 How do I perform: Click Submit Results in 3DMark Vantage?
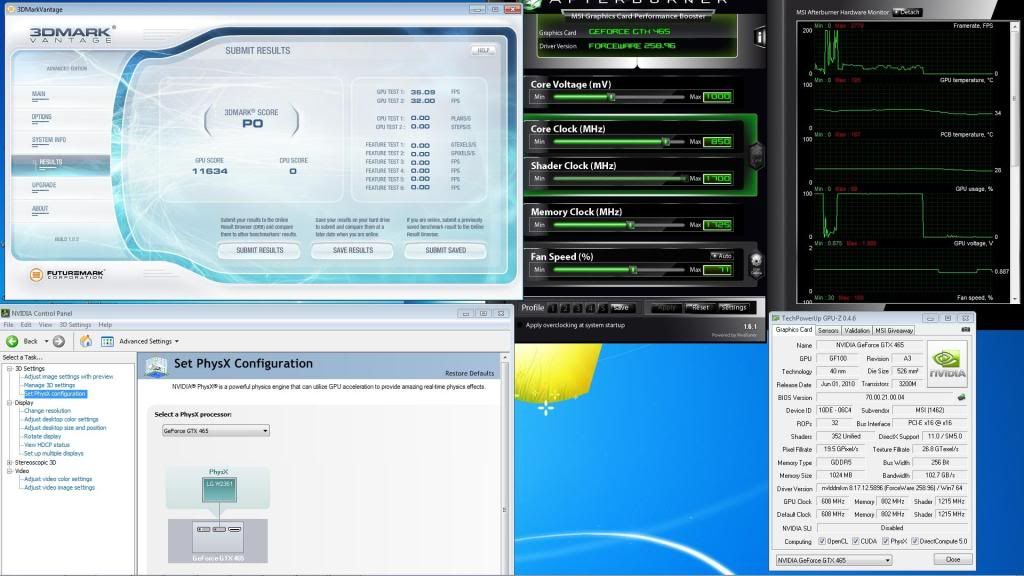click(x=259, y=250)
